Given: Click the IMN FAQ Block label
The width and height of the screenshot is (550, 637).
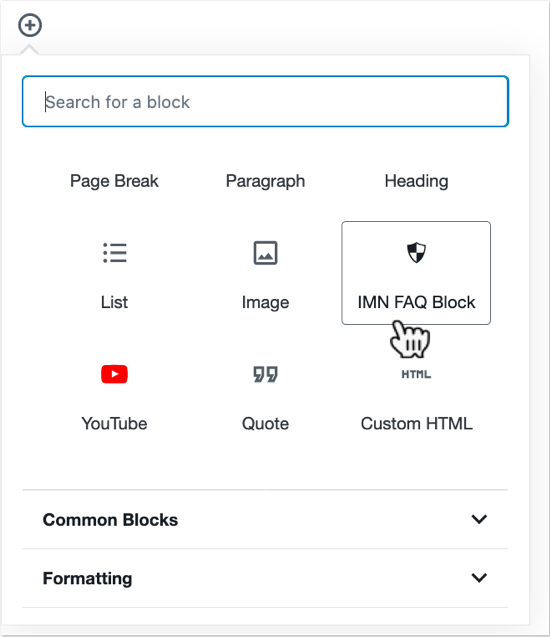Looking at the screenshot, I should [416, 302].
